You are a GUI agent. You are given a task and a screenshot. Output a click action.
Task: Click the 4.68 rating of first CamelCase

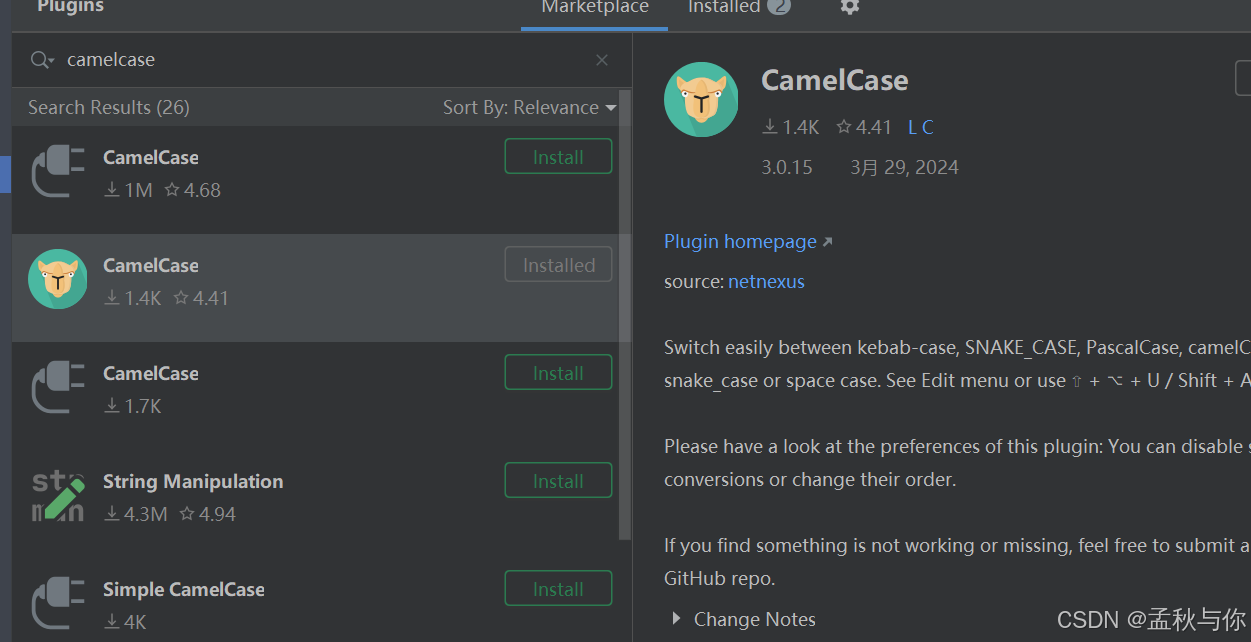click(x=193, y=190)
